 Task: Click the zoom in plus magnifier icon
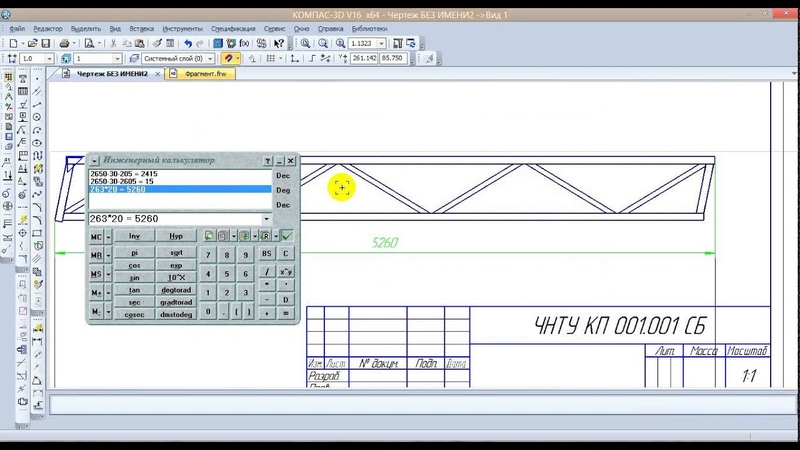[340, 43]
